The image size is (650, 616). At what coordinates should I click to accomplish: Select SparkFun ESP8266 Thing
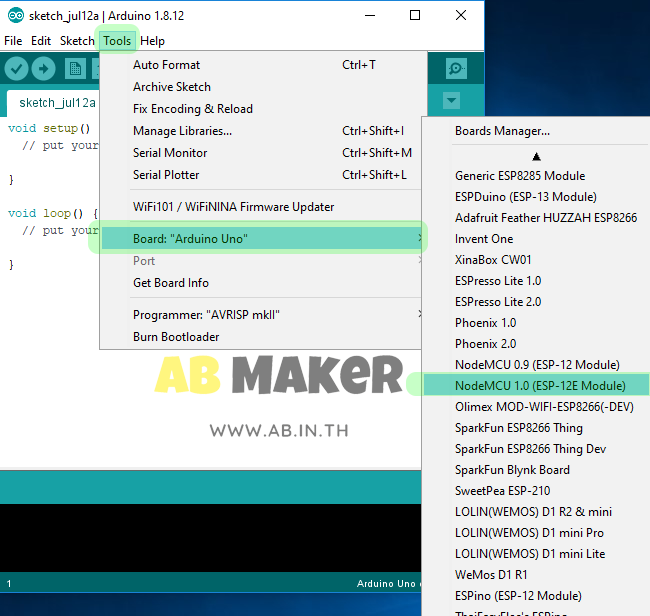point(536,428)
